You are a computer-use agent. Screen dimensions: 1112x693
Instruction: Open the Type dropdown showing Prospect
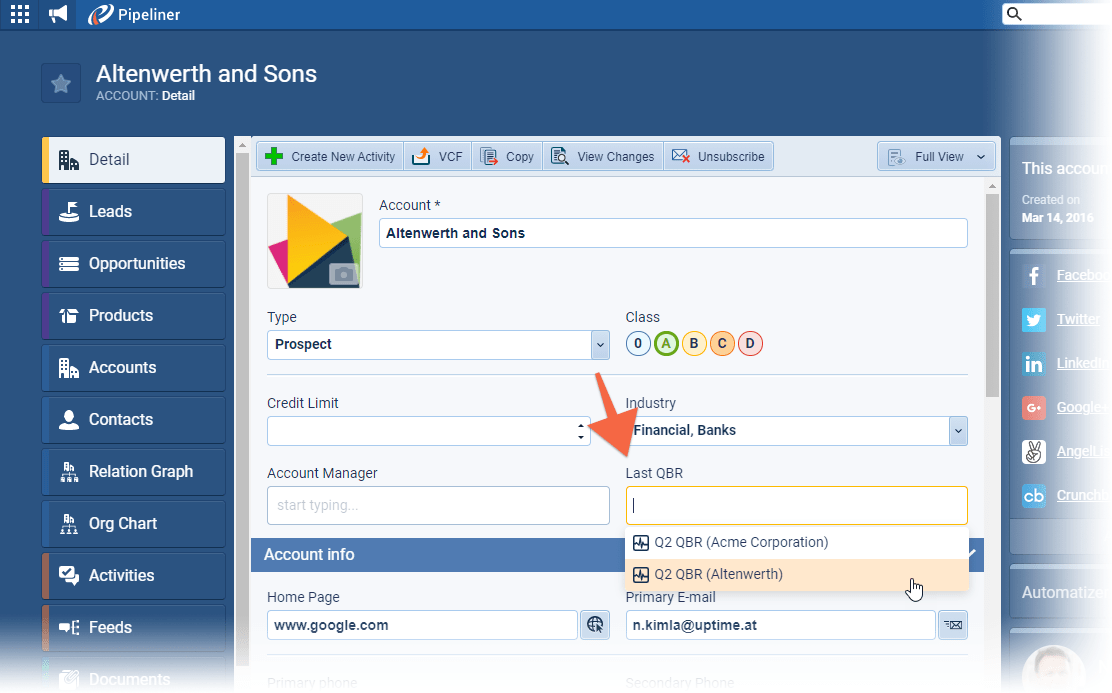tap(599, 343)
